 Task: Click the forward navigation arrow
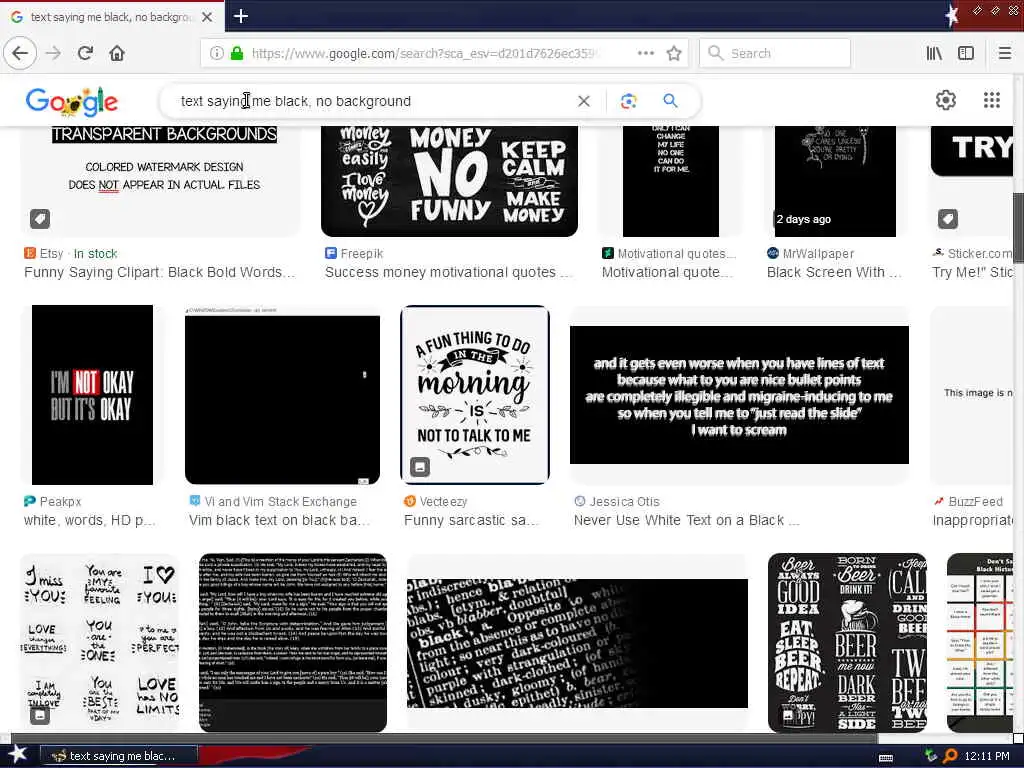(x=54, y=53)
